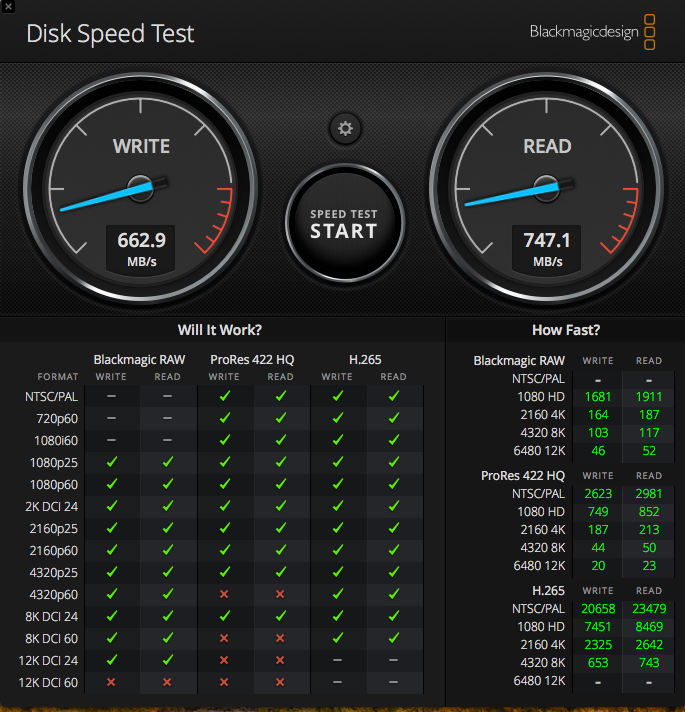The height and width of the screenshot is (712, 685).
Task: Click the checkmark for Blackmagic RAW write 2160p25
Action: [112, 528]
